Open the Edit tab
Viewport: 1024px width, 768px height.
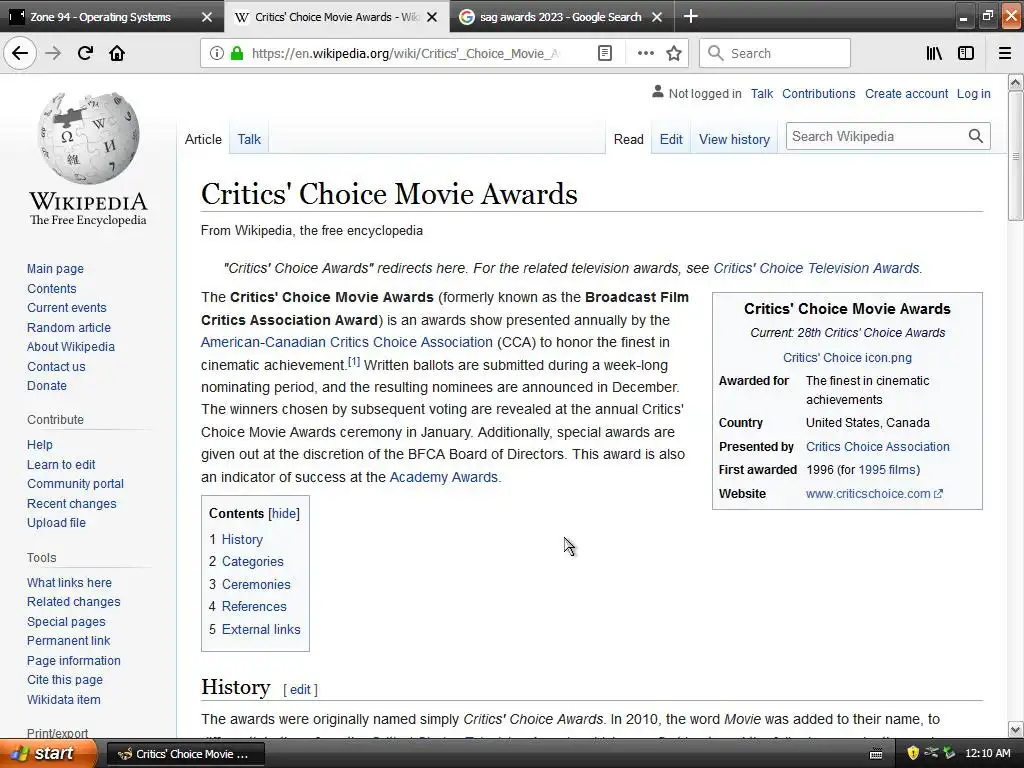point(671,139)
